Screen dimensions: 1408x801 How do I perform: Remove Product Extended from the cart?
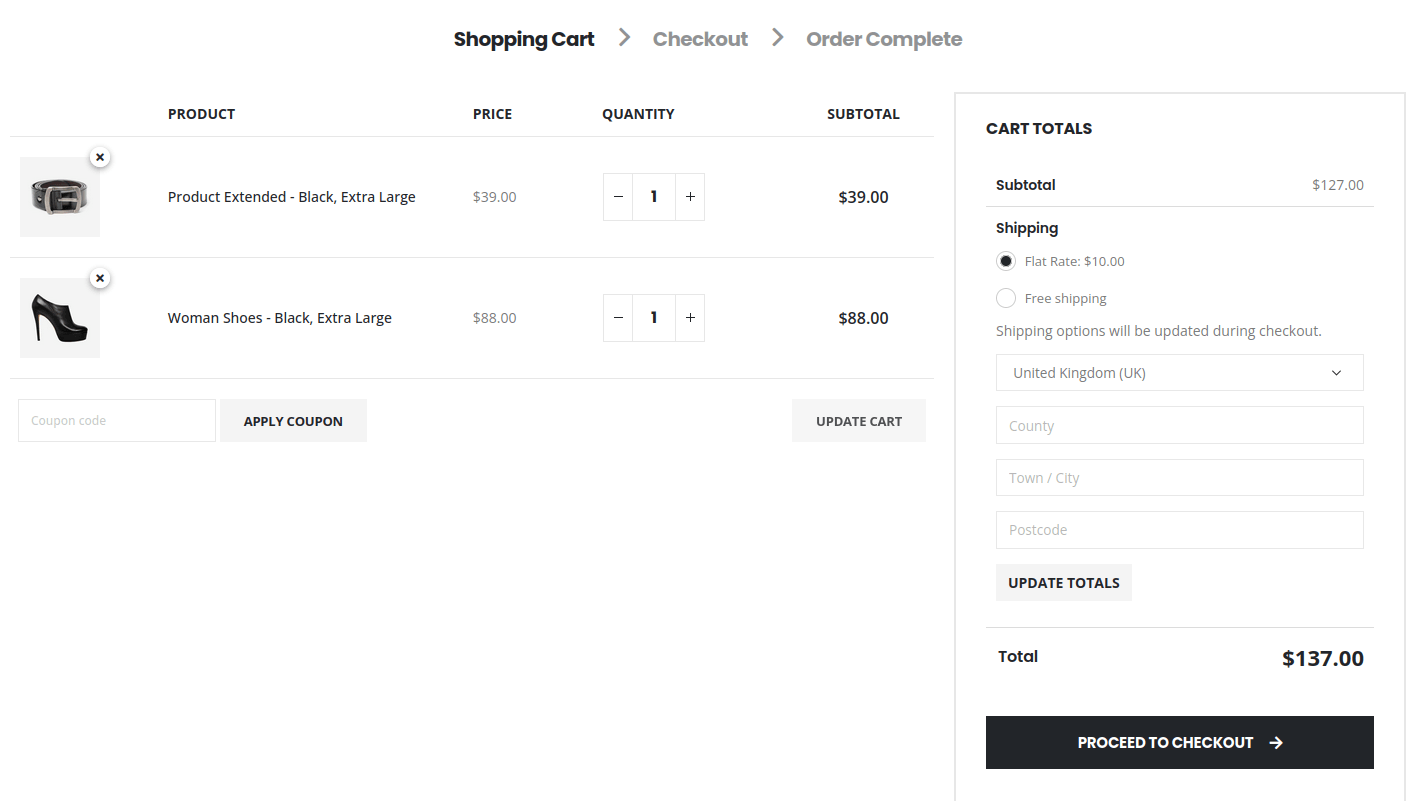coord(99,157)
